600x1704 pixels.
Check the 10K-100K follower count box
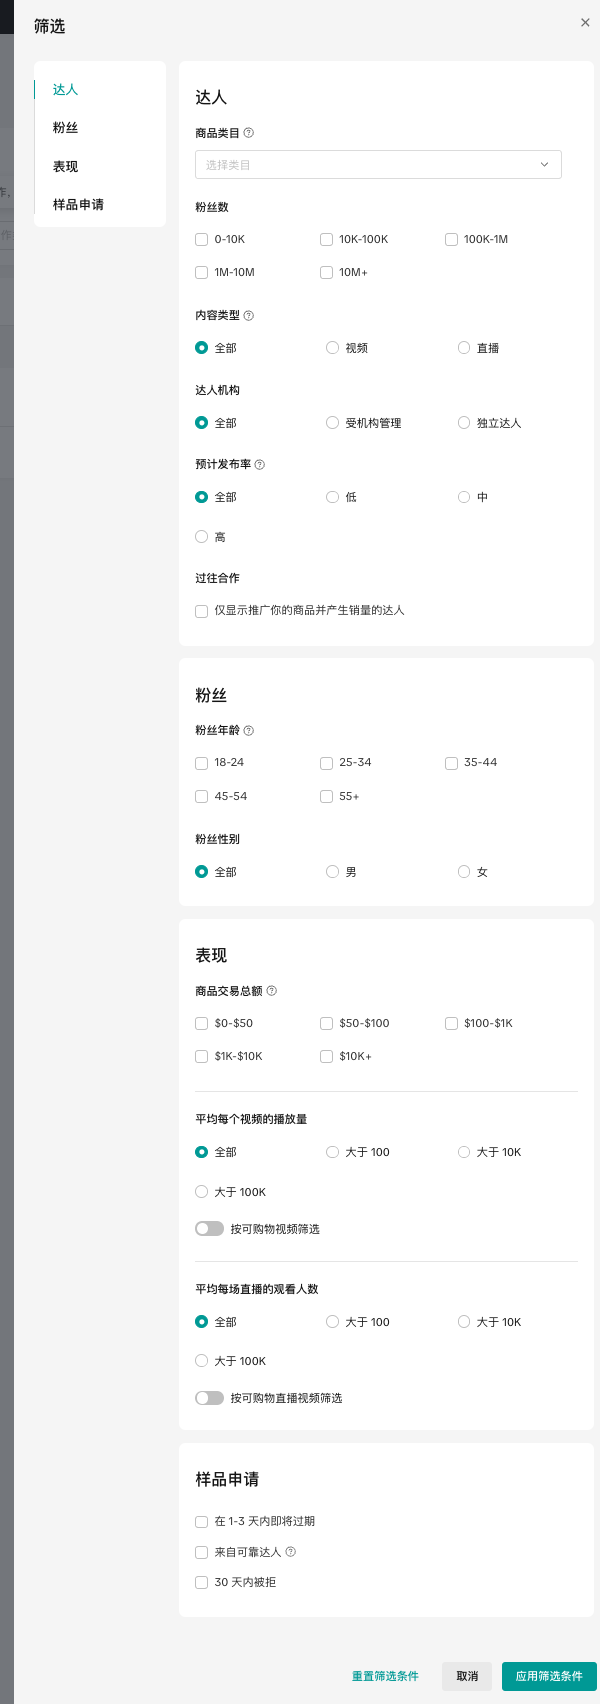coord(327,240)
